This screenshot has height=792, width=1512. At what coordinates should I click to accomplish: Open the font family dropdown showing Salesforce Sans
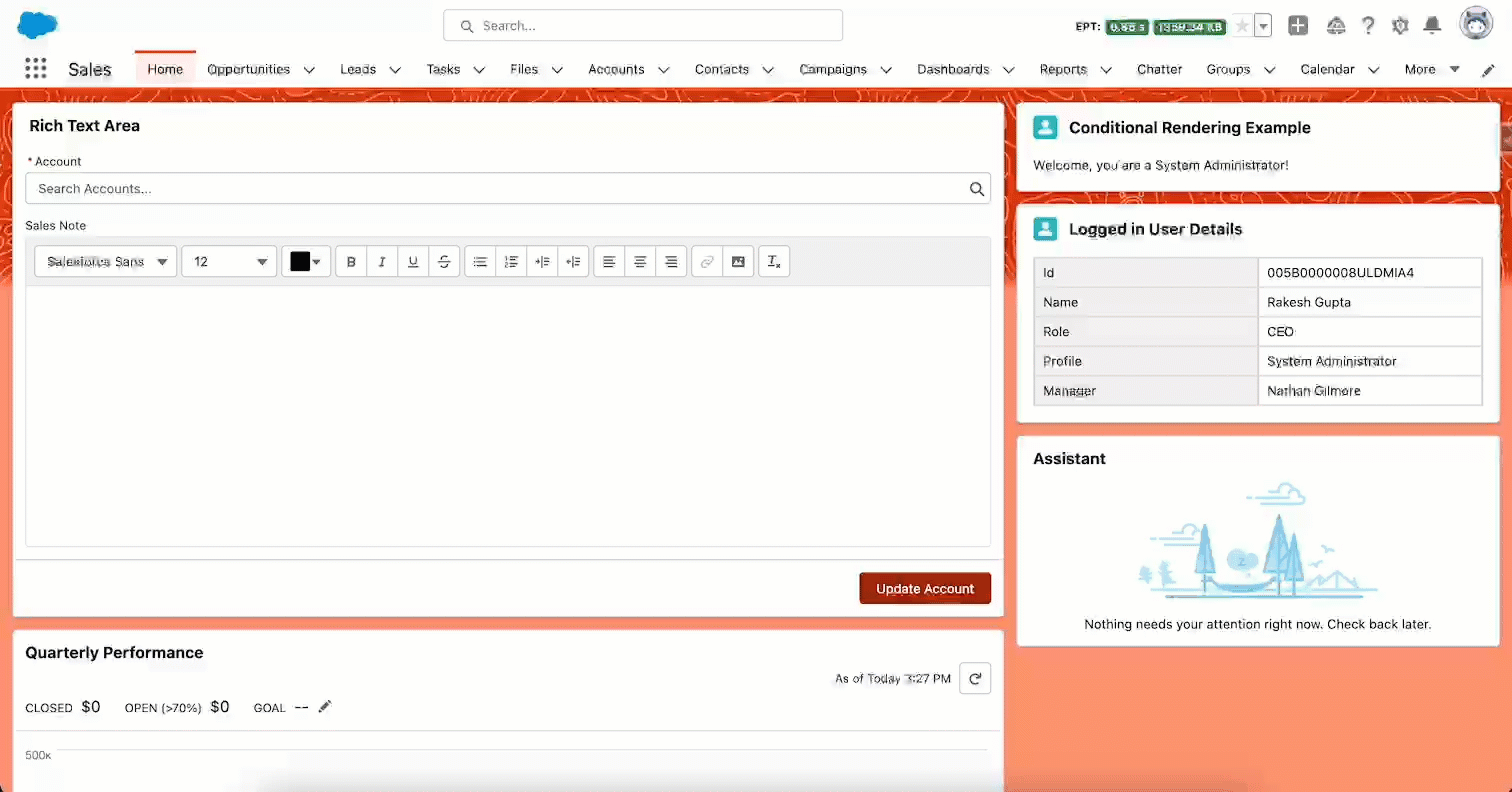105,261
